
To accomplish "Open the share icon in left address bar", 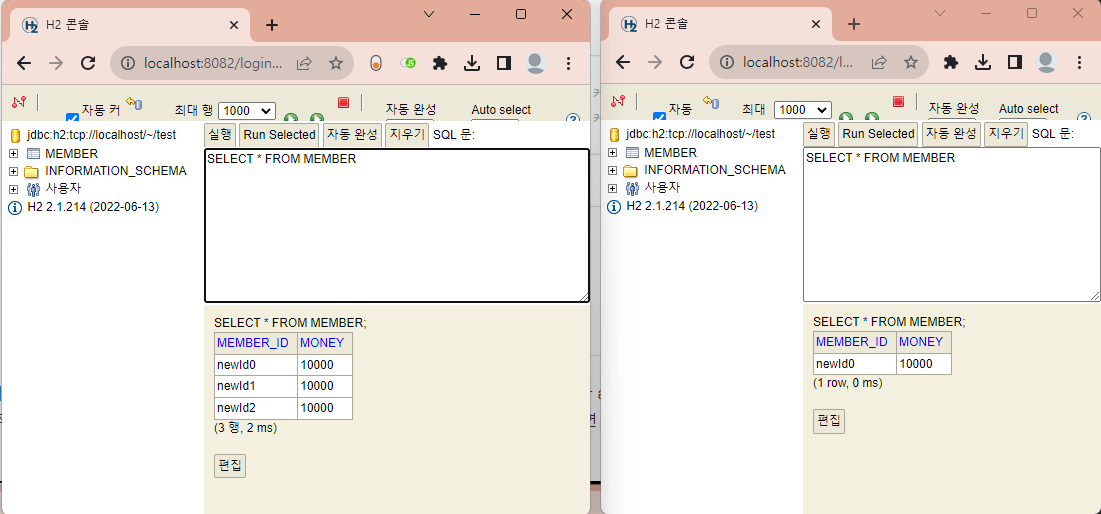I will click(303, 63).
